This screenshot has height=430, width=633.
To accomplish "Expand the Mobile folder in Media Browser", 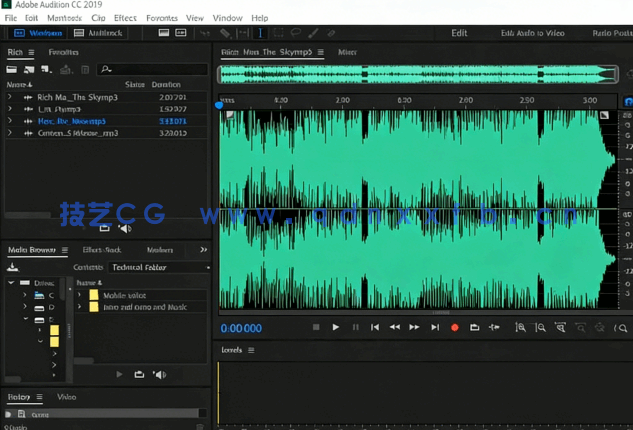I will tap(81, 296).
